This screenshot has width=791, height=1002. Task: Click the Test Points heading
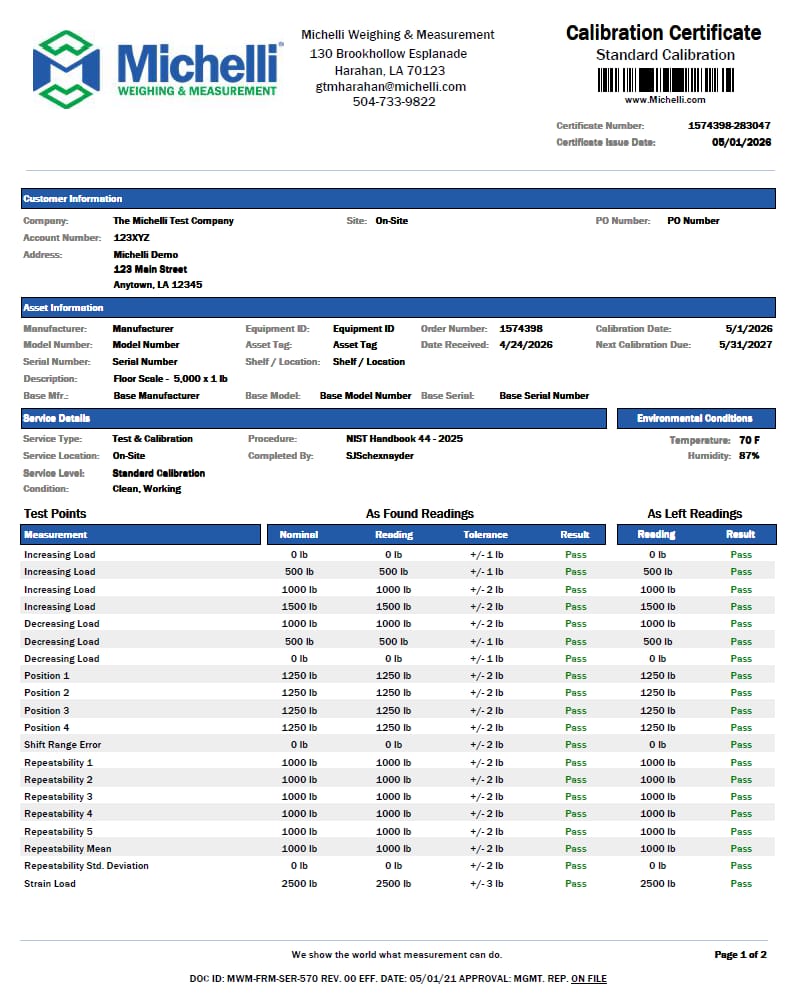pyautogui.click(x=55, y=514)
